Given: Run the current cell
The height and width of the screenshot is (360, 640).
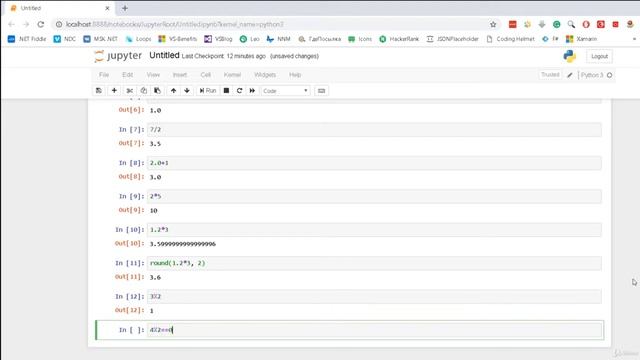Looking at the screenshot, I should coord(208,91).
